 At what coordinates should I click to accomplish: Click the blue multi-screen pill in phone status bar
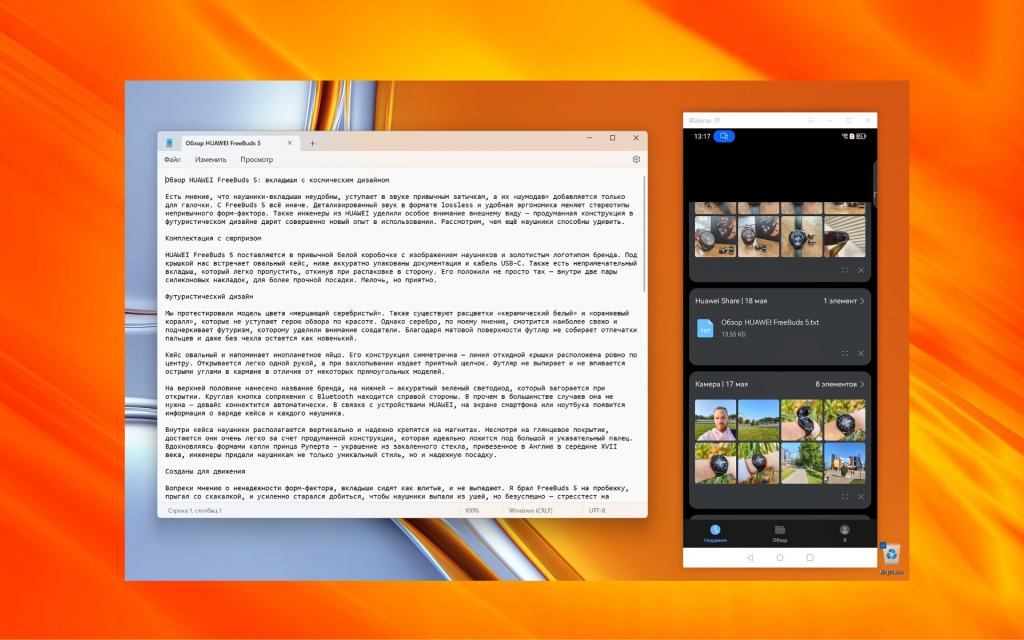tap(724, 136)
